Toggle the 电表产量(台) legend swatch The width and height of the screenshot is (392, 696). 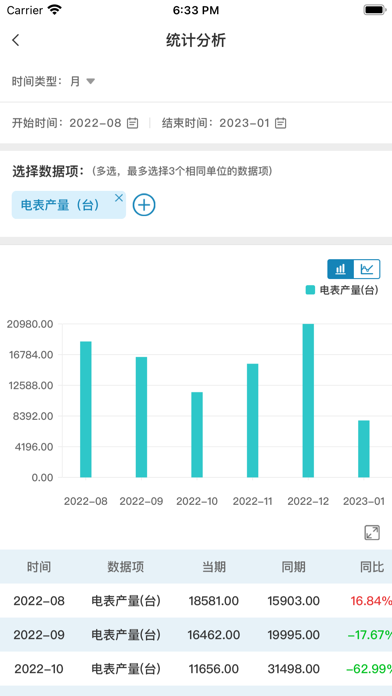pyautogui.click(x=310, y=290)
